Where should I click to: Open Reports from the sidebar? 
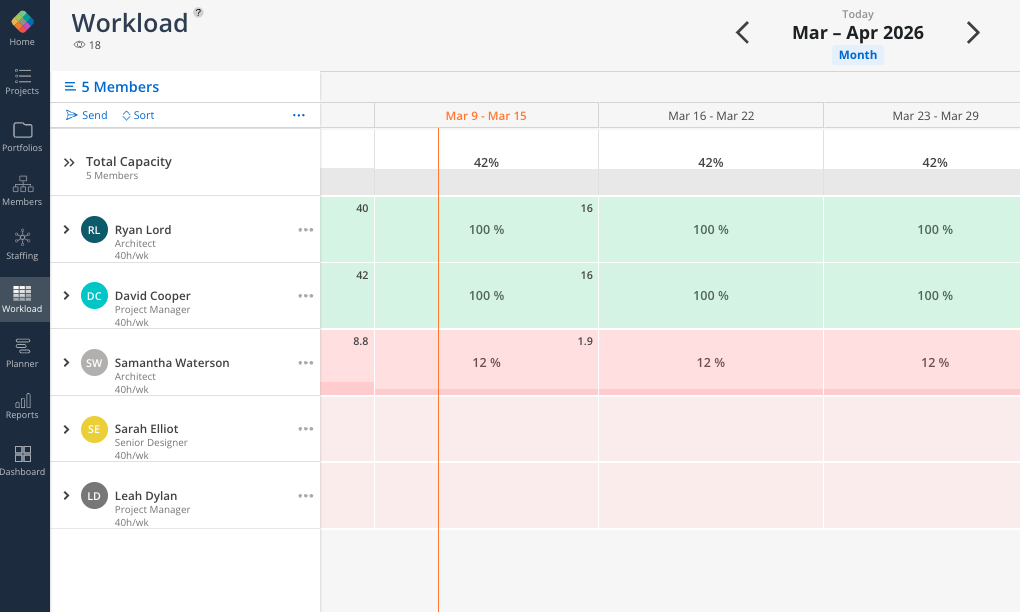(x=22, y=405)
